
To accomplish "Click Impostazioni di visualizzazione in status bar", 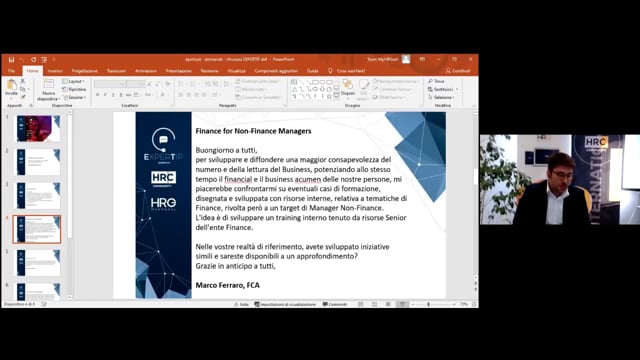I will click(x=285, y=304).
